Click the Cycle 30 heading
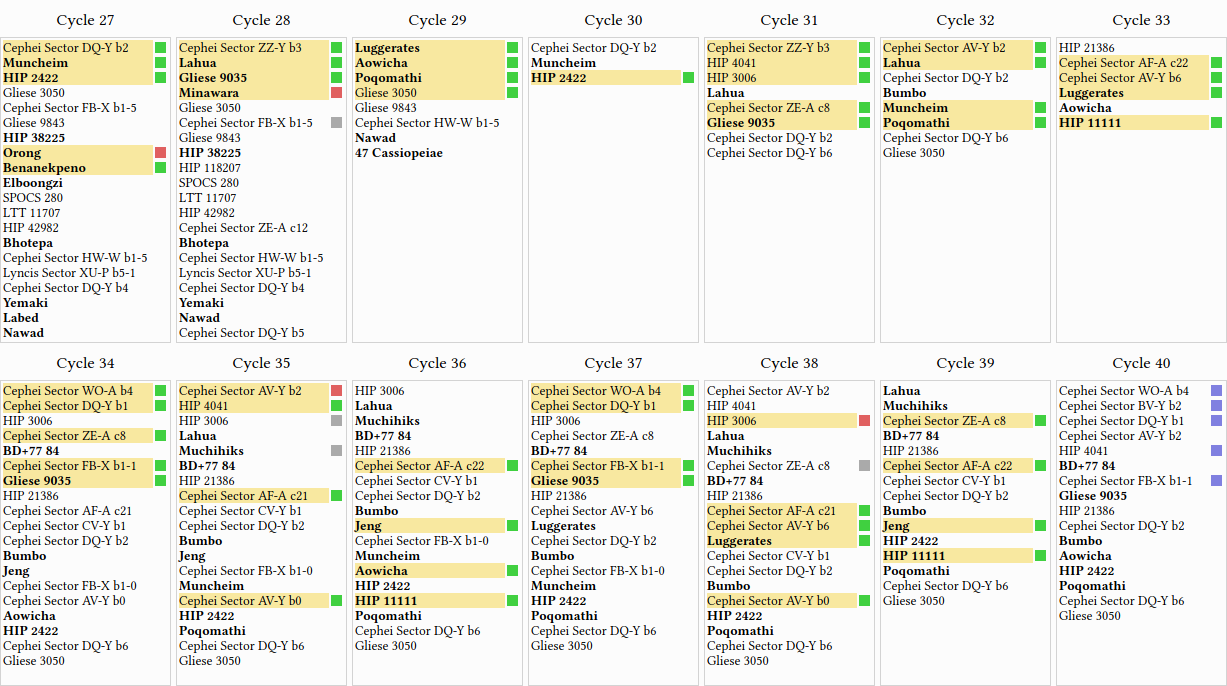1227x686 pixels. coord(613,20)
